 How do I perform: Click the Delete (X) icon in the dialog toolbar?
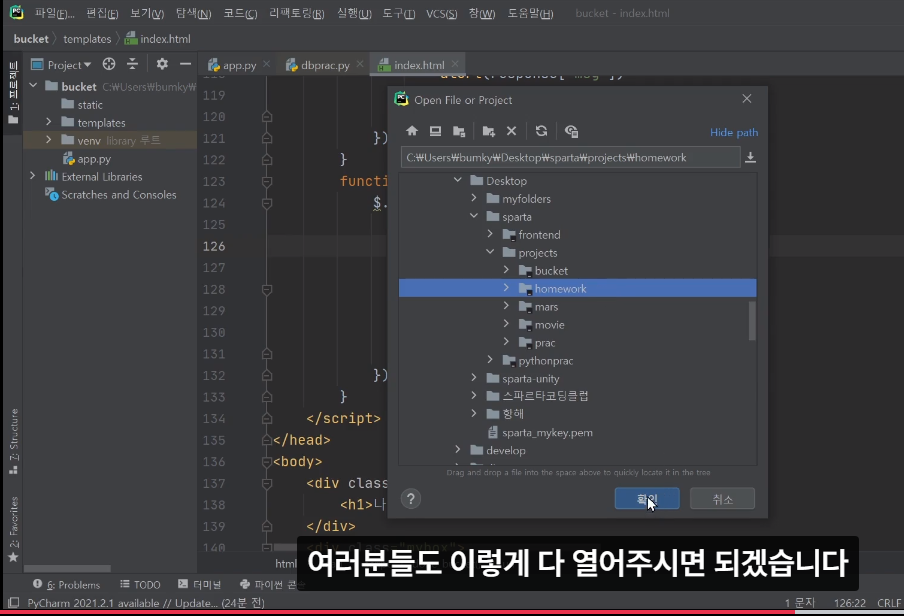tap(511, 131)
